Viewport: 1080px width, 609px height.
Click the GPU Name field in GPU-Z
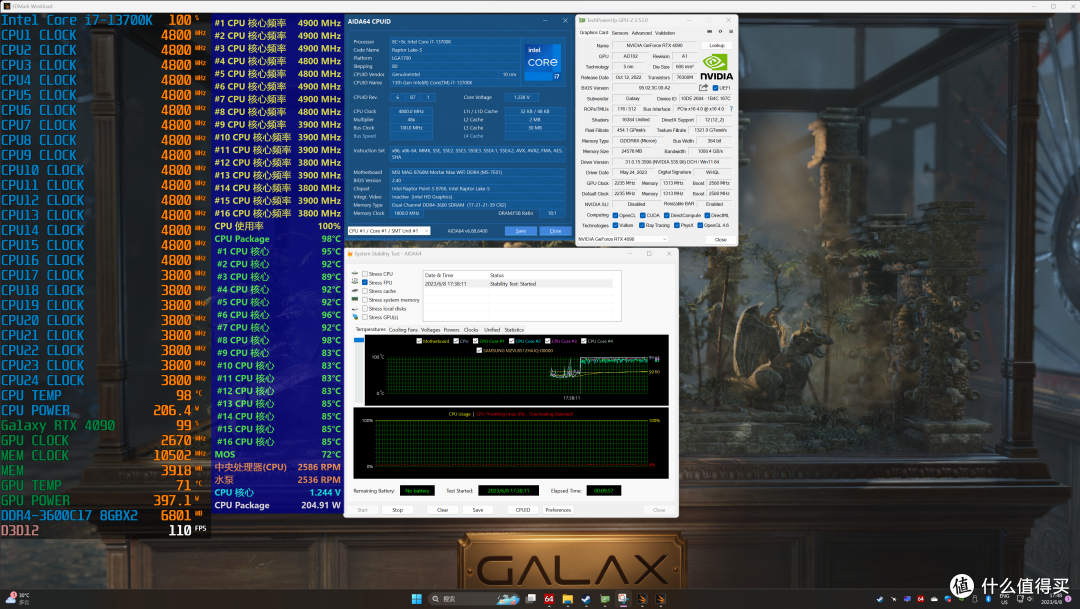point(654,45)
